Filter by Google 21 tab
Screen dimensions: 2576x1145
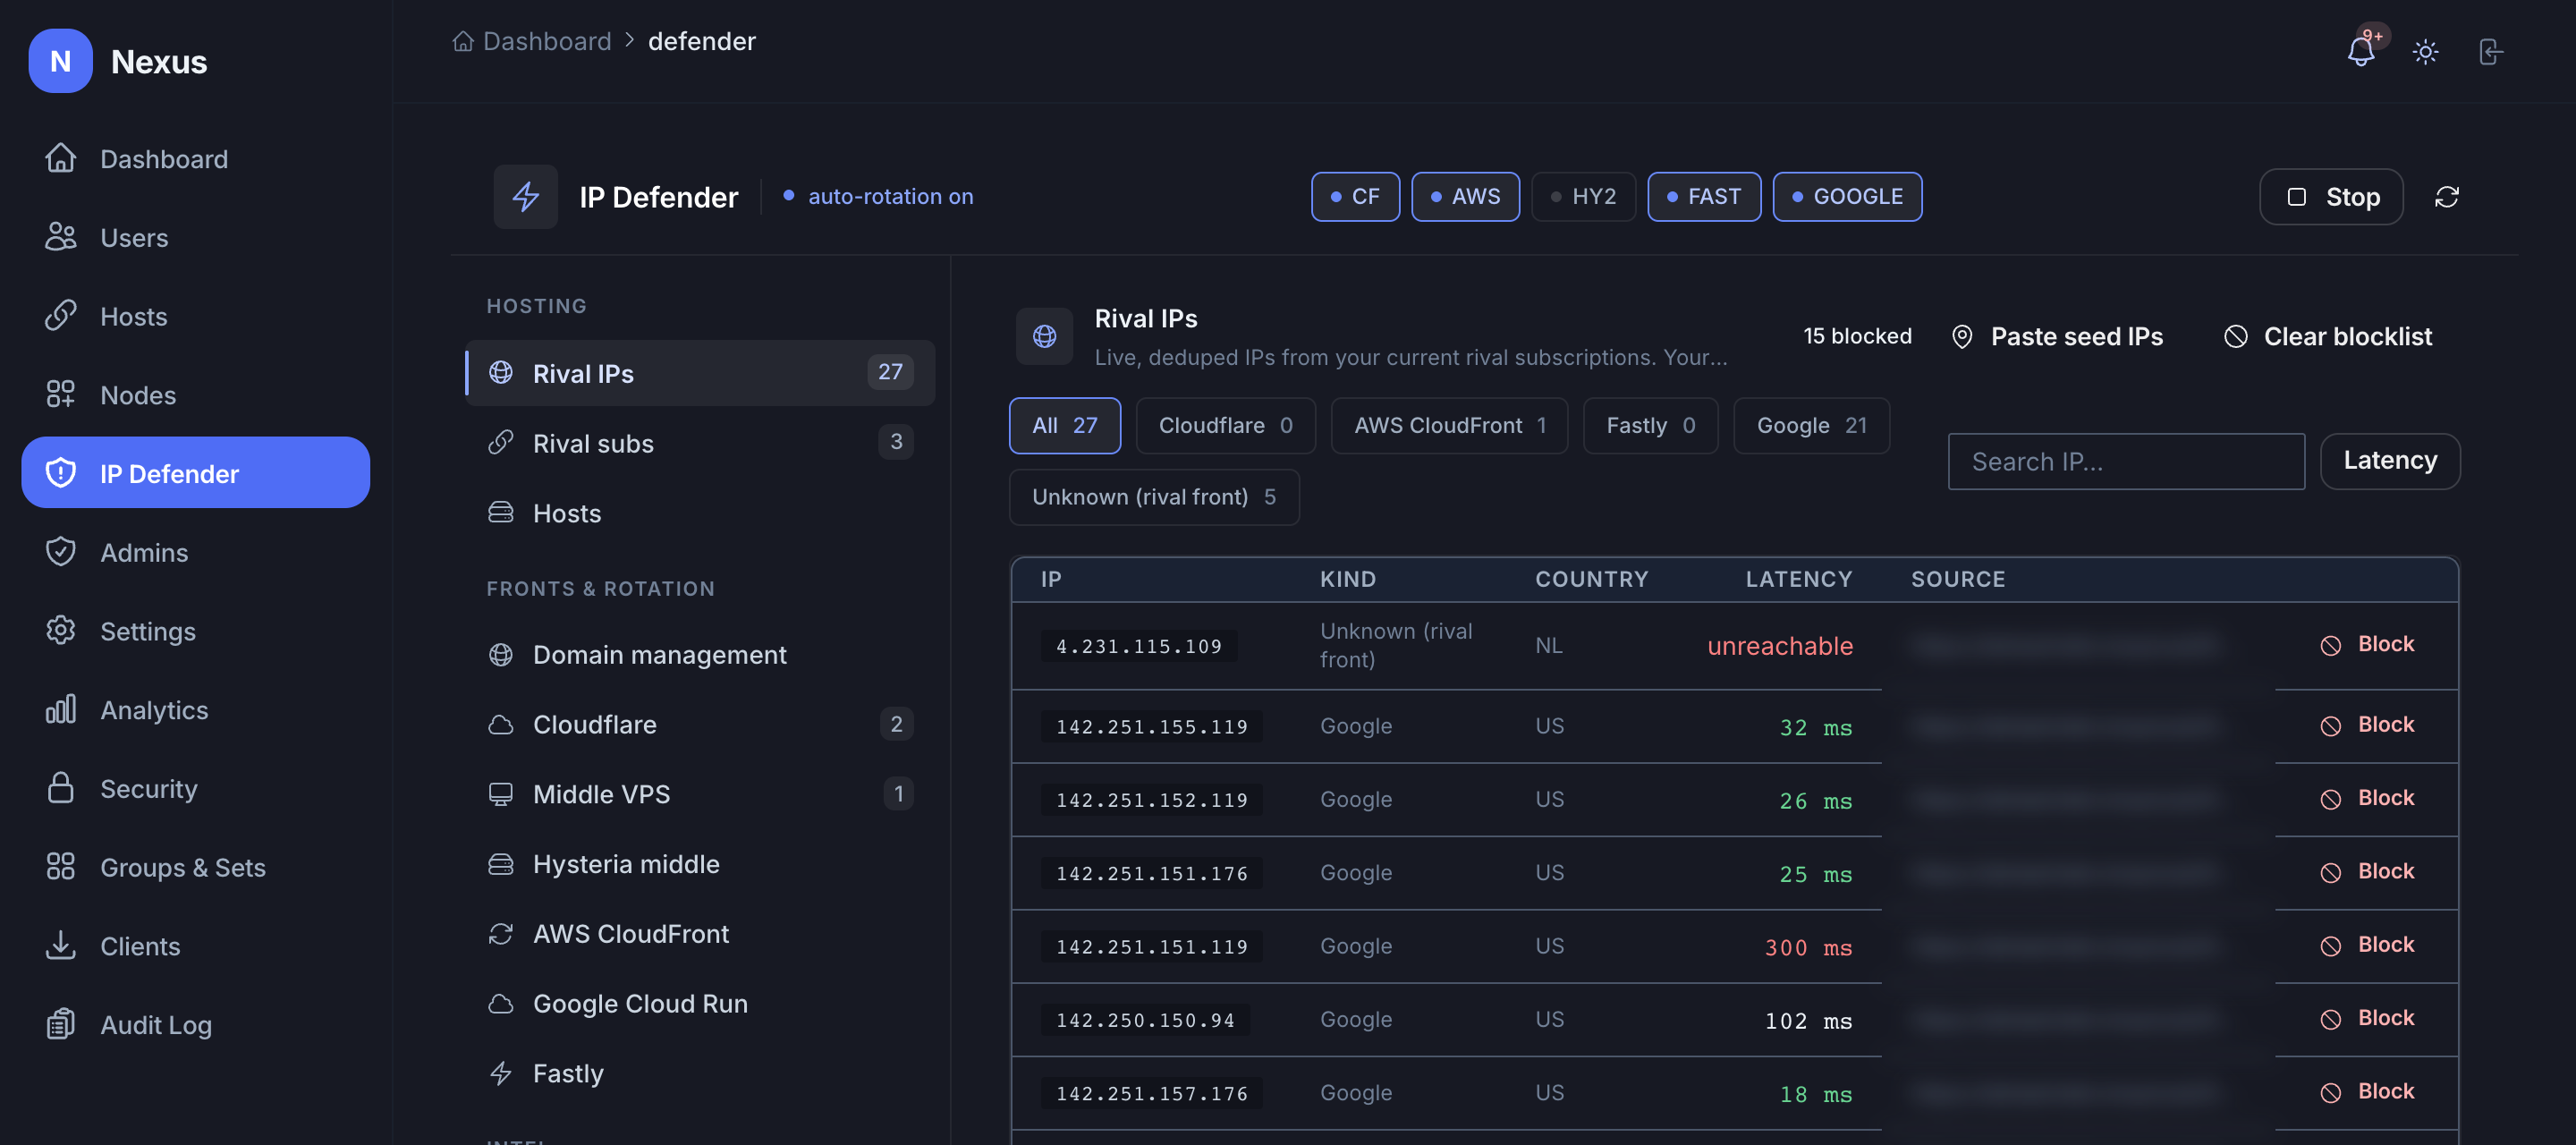click(x=1811, y=426)
